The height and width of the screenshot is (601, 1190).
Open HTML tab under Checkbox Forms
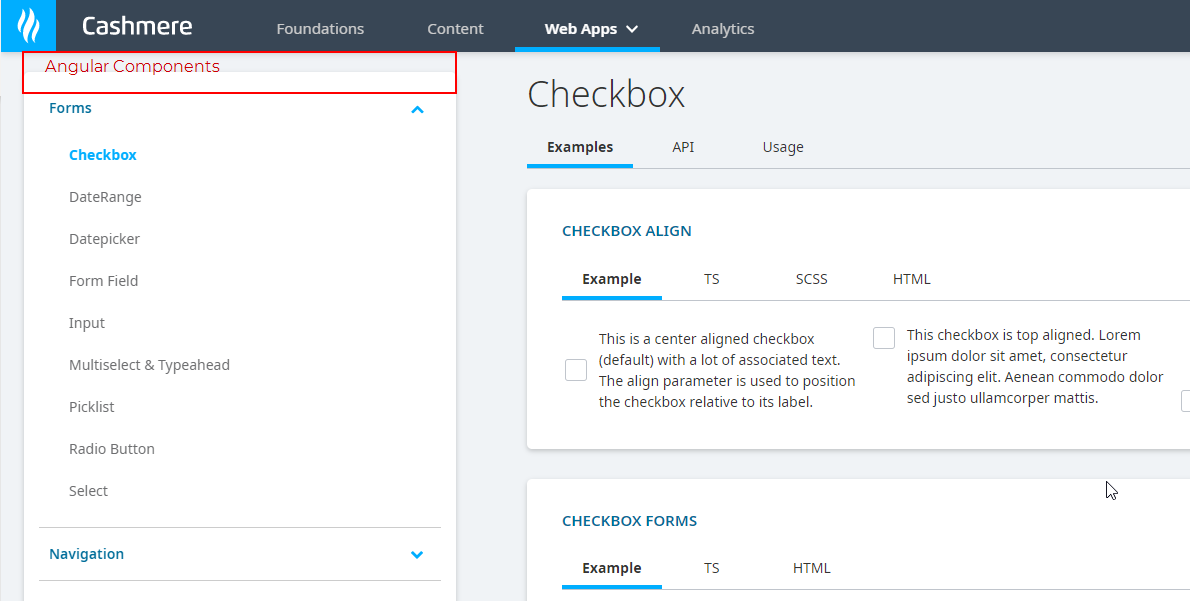[811, 568]
